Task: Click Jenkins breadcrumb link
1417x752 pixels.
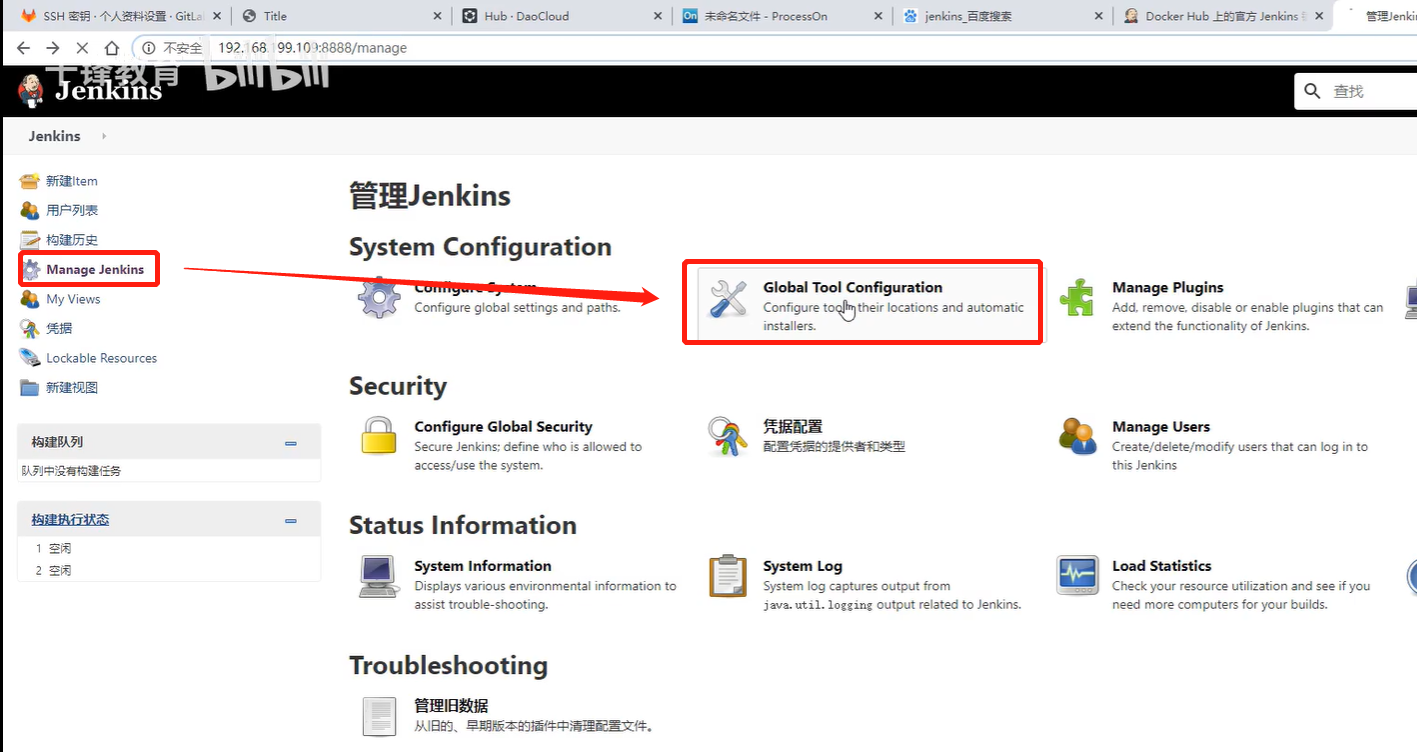Action: coord(54,136)
